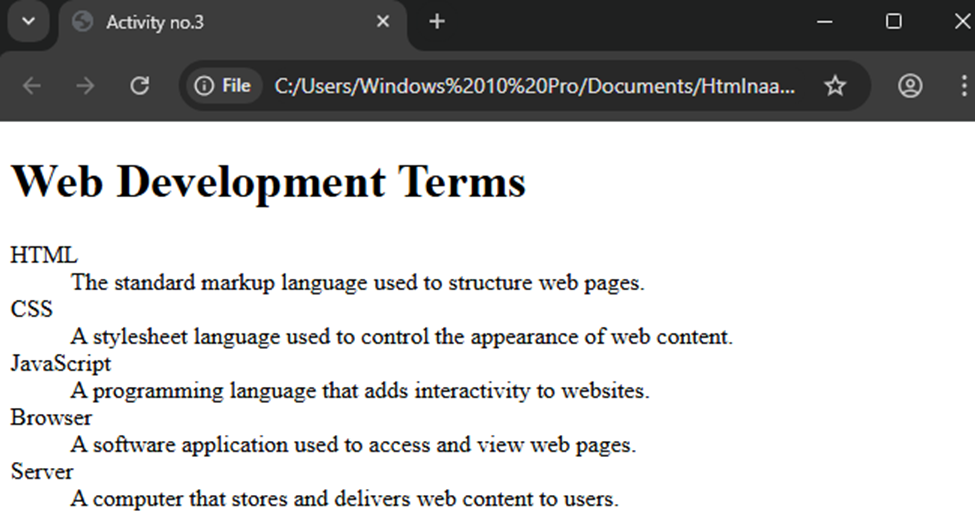975x521 pixels.
Task: Reload the current page
Action: point(140,86)
